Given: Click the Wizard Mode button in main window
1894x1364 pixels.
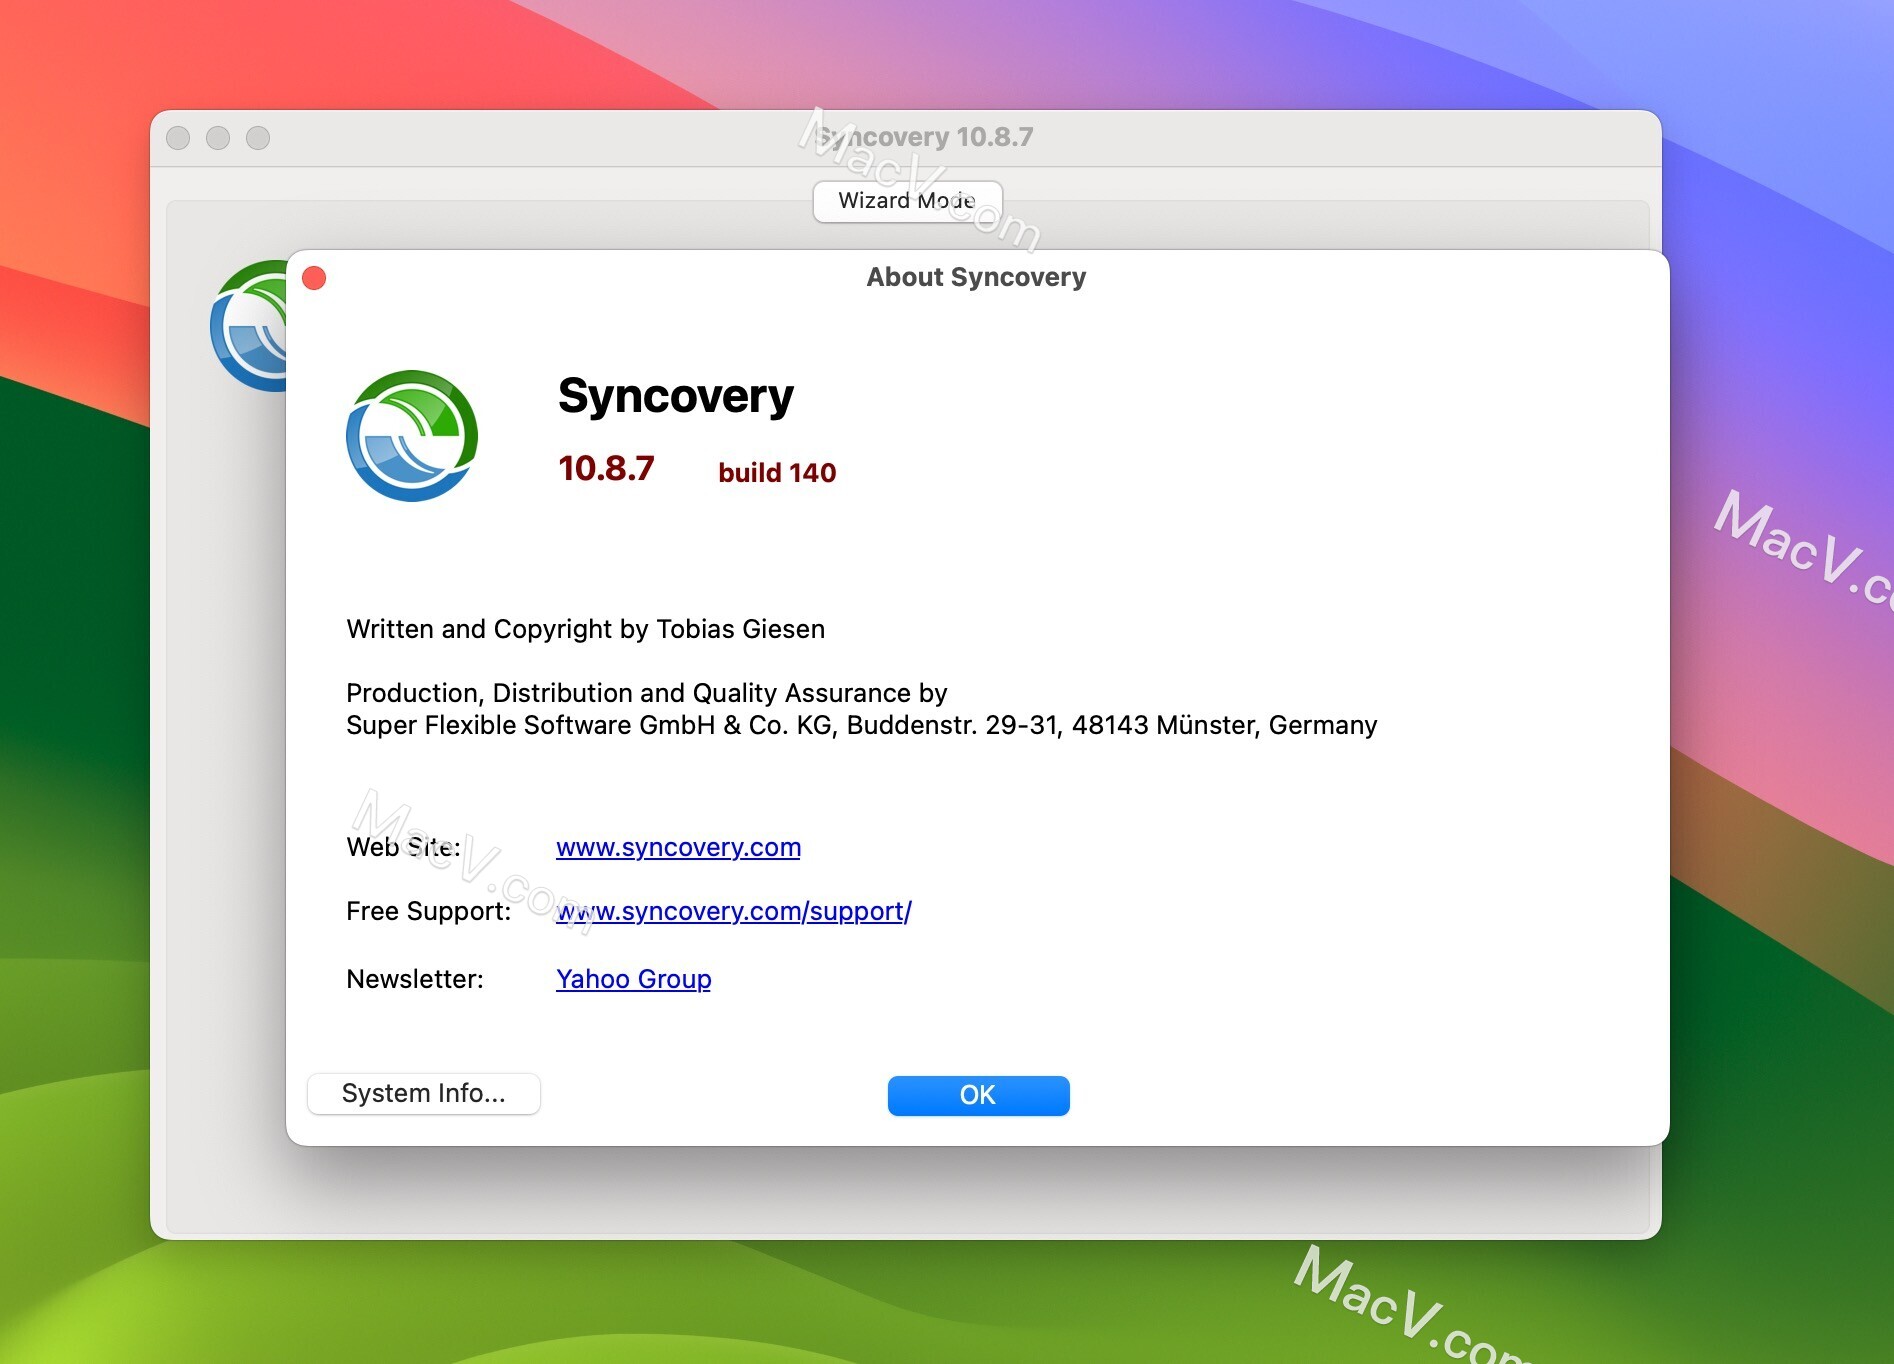Looking at the screenshot, I should [907, 201].
